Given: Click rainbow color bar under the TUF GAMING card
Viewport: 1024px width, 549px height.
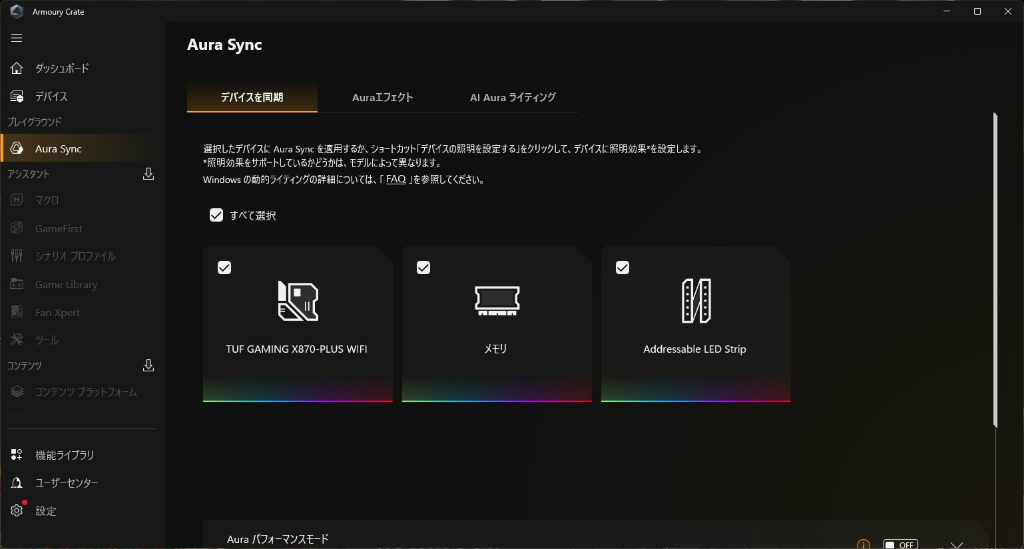Looking at the screenshot, I should 298,400.
